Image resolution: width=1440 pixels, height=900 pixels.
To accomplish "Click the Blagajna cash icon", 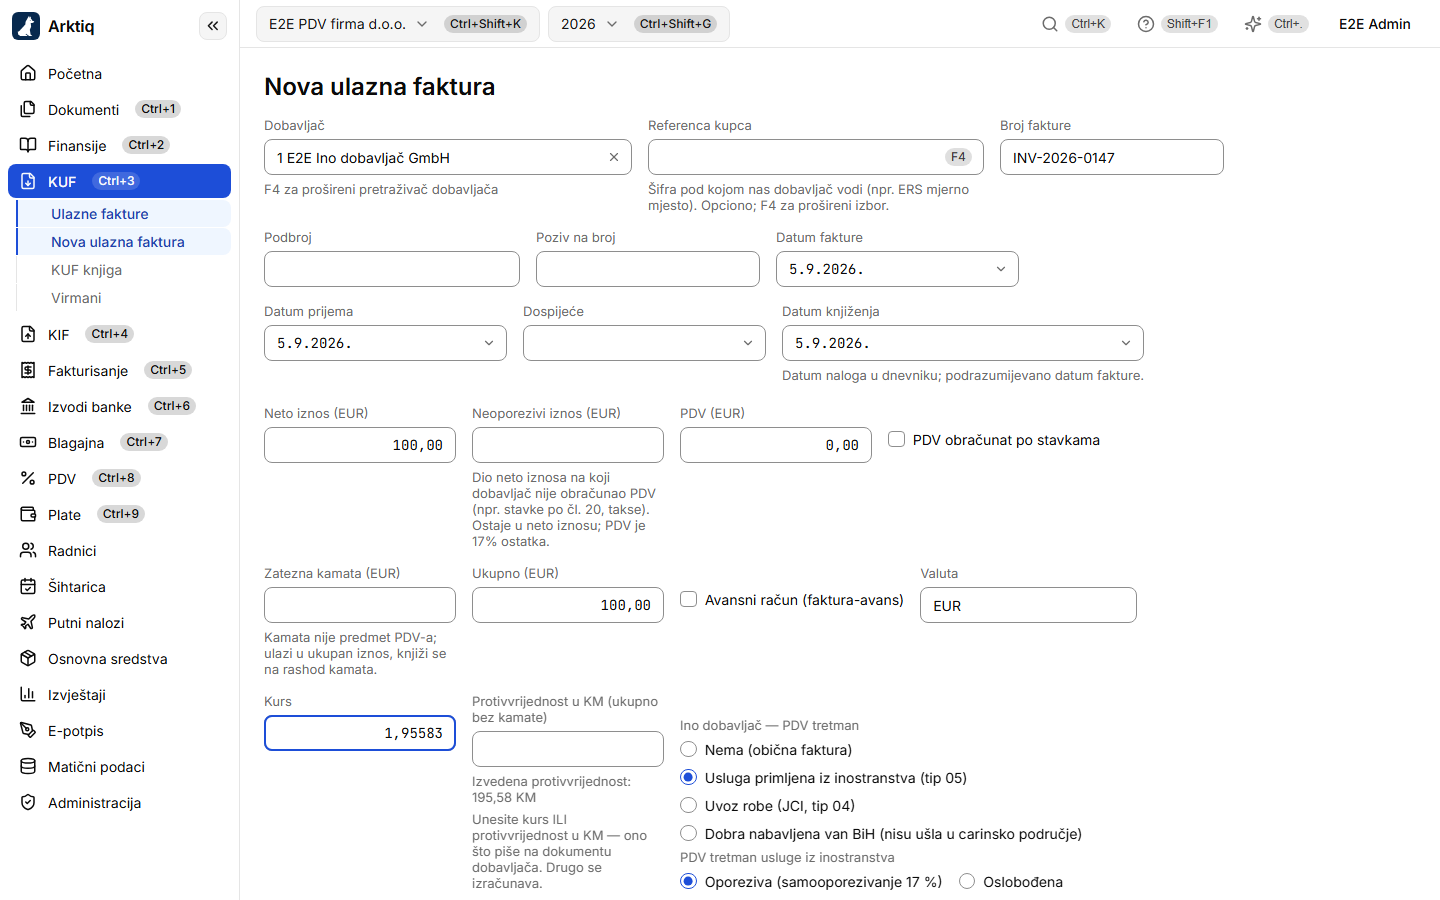I will click(x=28, y=442).
